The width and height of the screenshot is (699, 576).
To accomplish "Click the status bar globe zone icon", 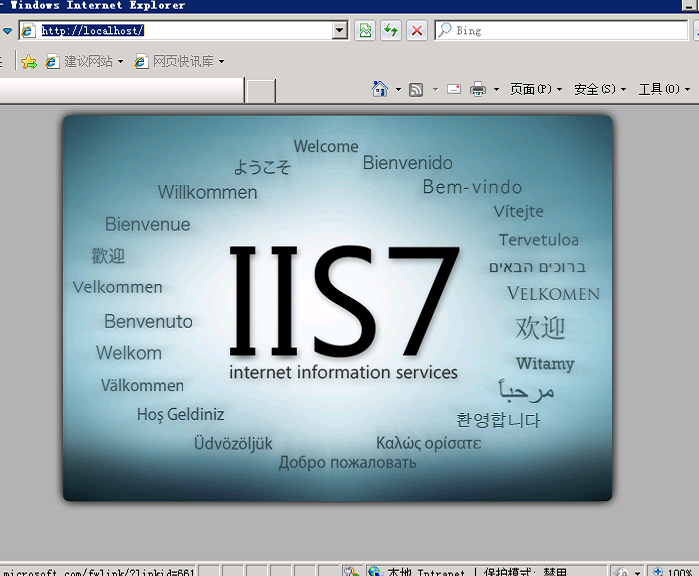I will point(375,571).
